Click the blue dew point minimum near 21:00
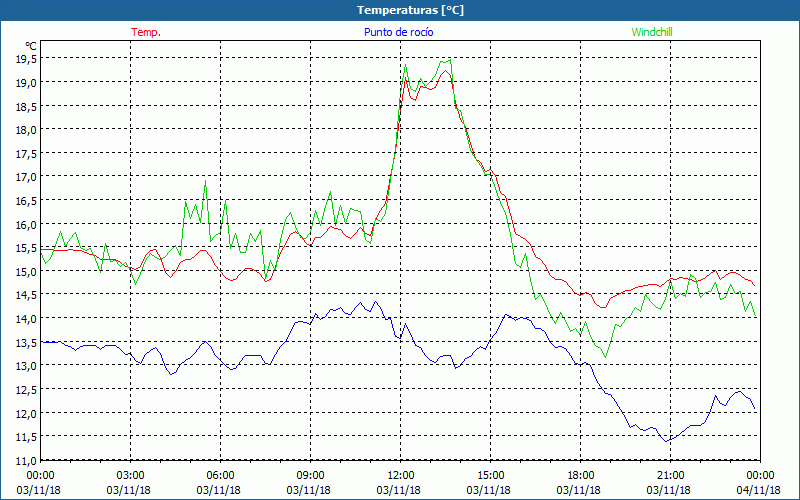This screenshot has height=500, width=800. coord(666,441)
